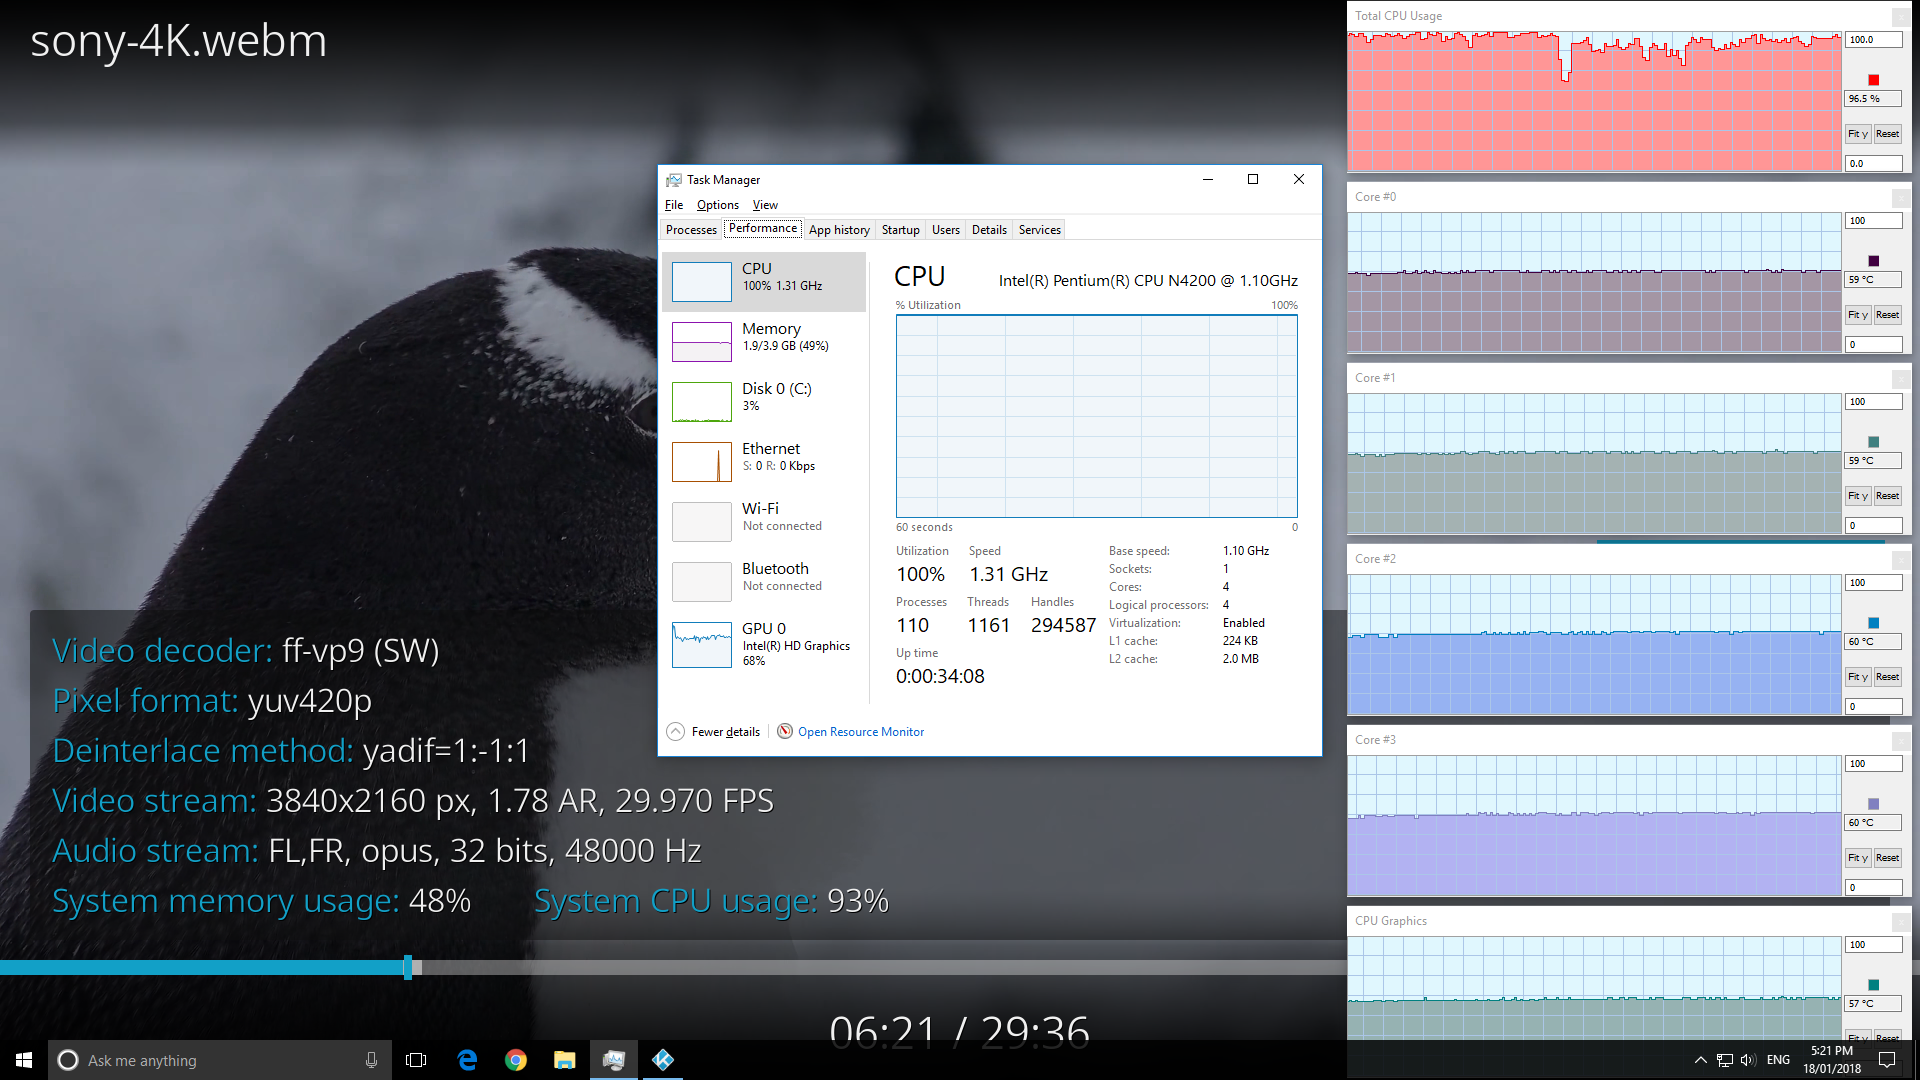
Task: Click Reset on Core #3 graph
Action: [1887, 858]
